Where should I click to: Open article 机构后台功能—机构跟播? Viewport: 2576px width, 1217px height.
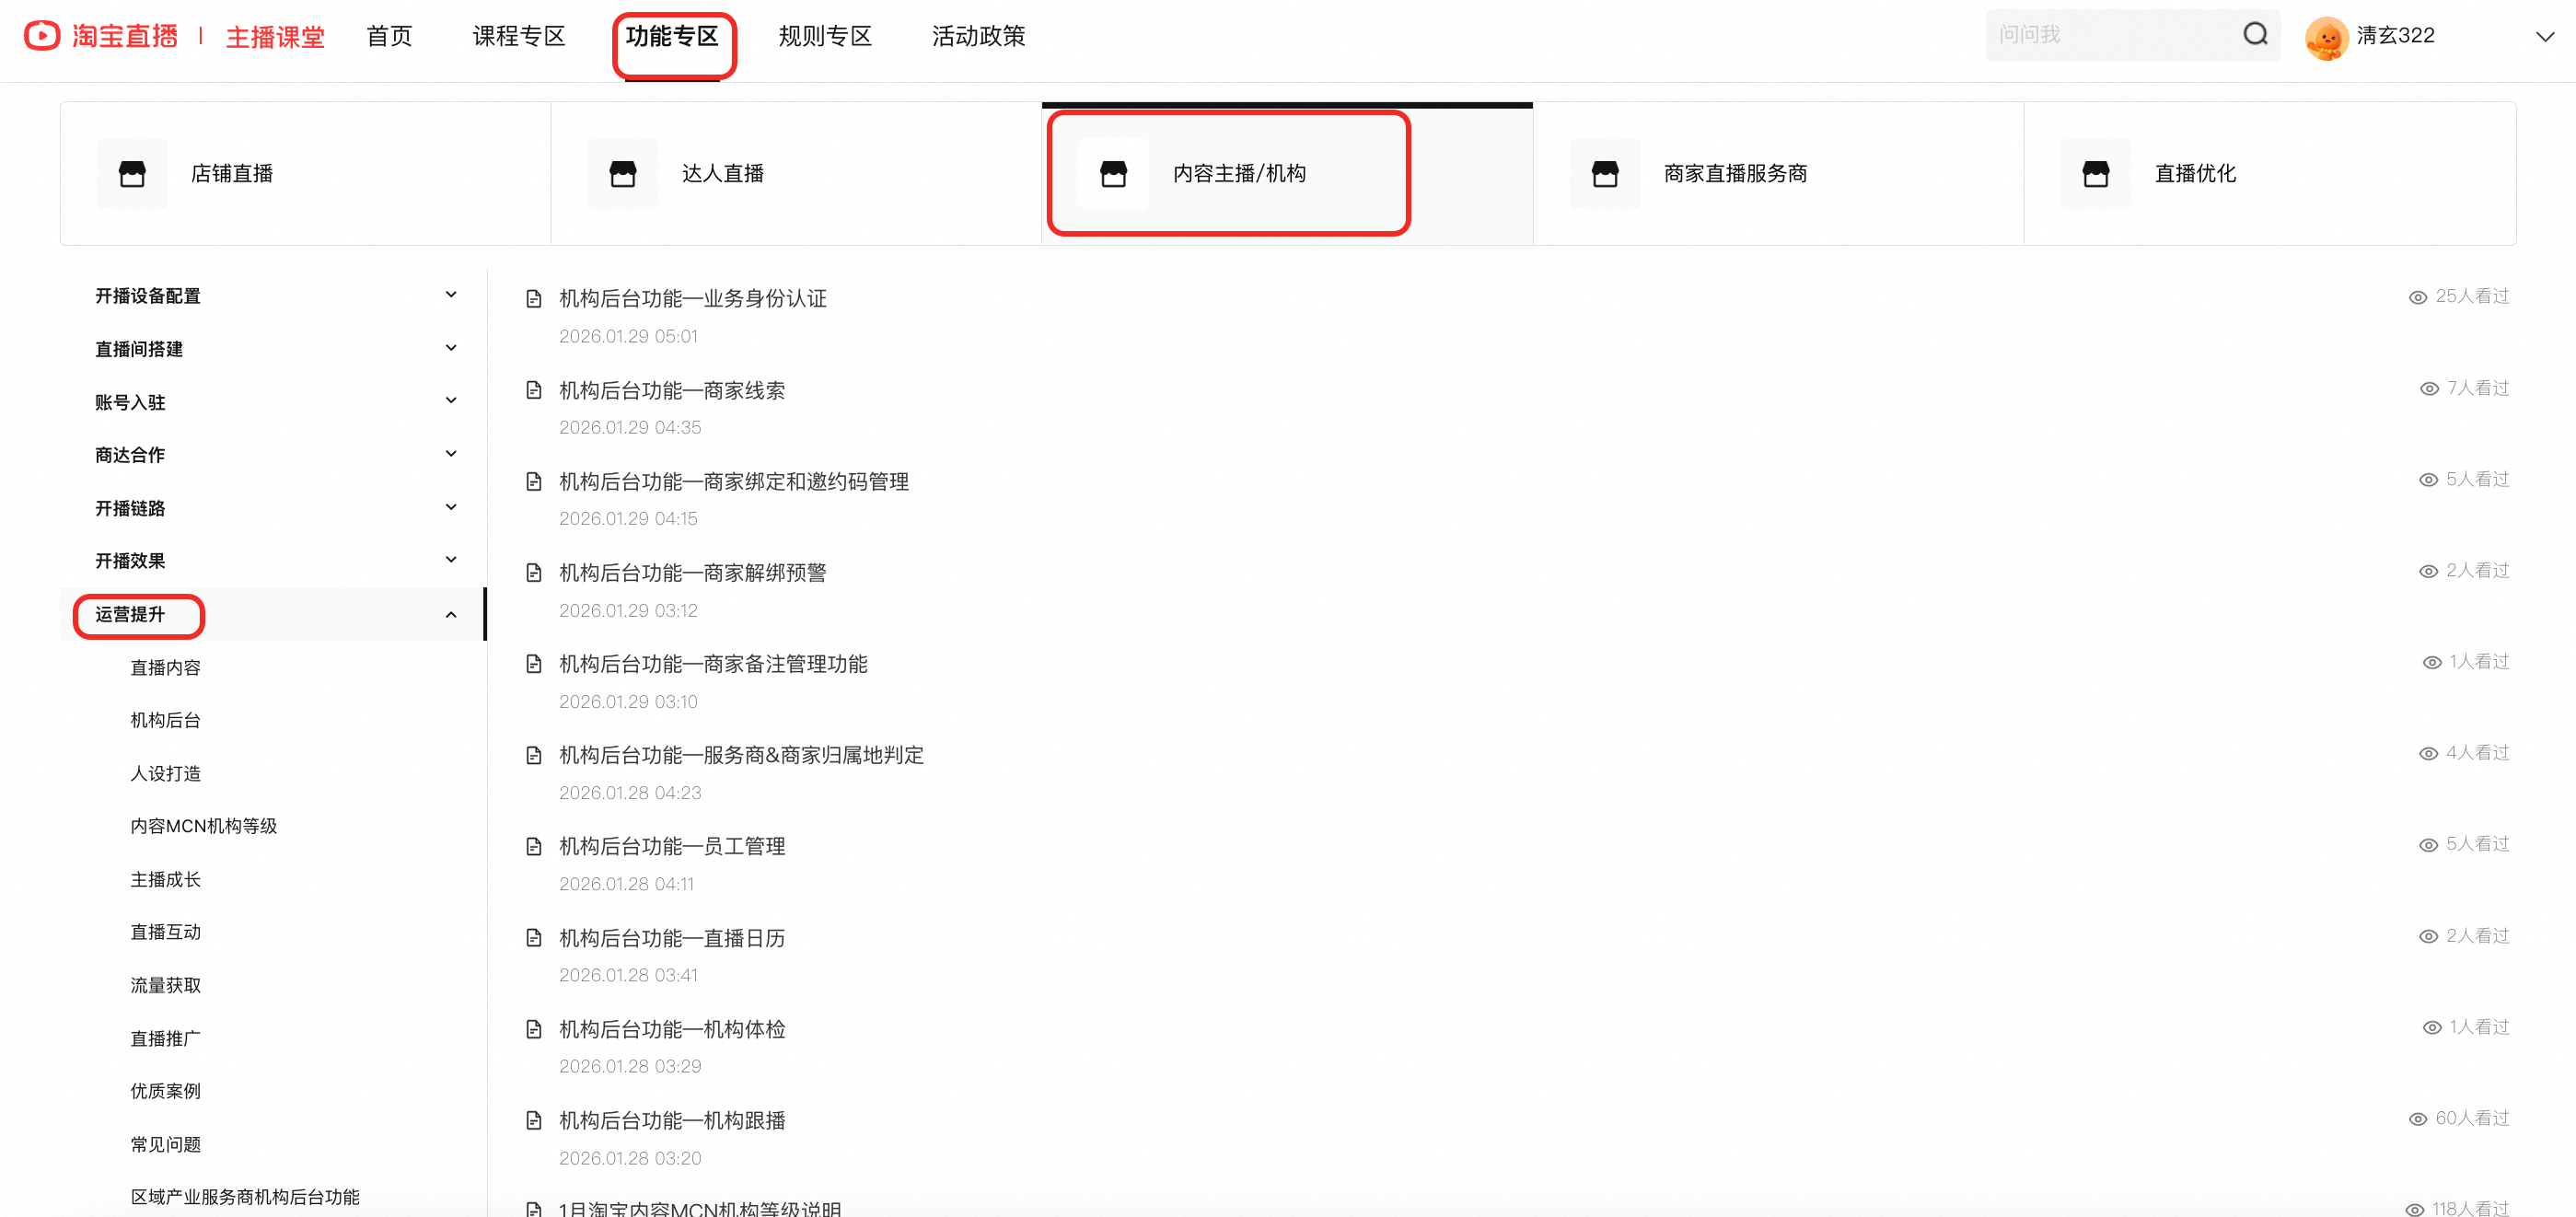click(672, 1120)
